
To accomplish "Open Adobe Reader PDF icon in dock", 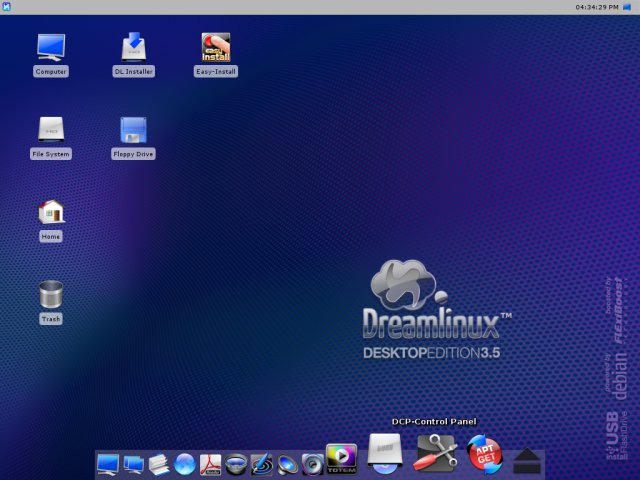I will (210, 464).
